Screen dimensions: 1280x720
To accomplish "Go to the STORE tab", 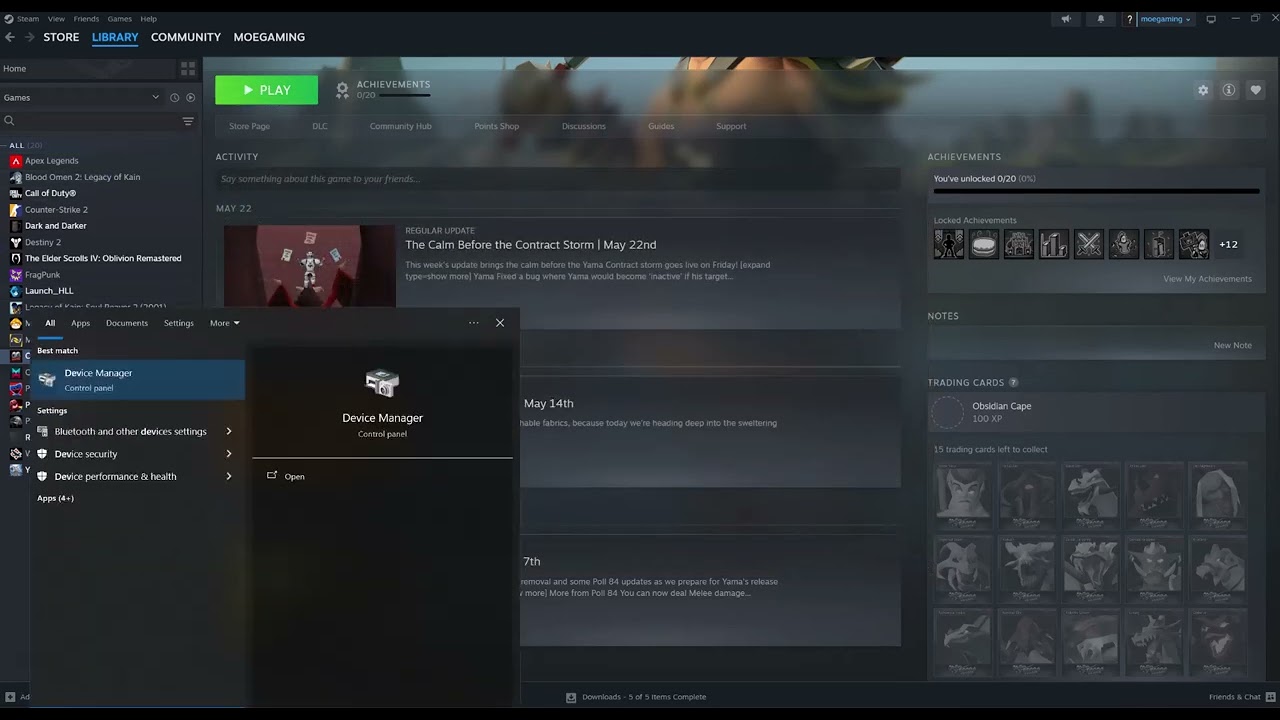I will 61,37.
